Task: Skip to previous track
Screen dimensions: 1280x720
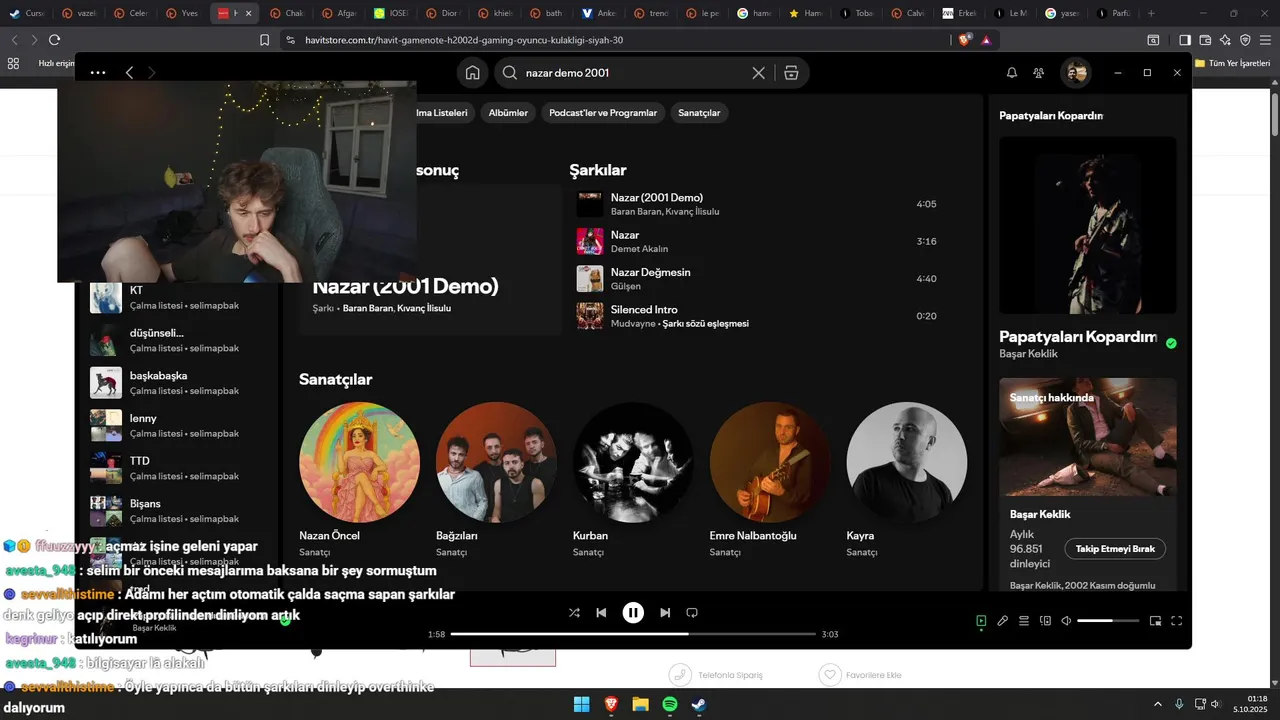Action: (x=601, y=613)
